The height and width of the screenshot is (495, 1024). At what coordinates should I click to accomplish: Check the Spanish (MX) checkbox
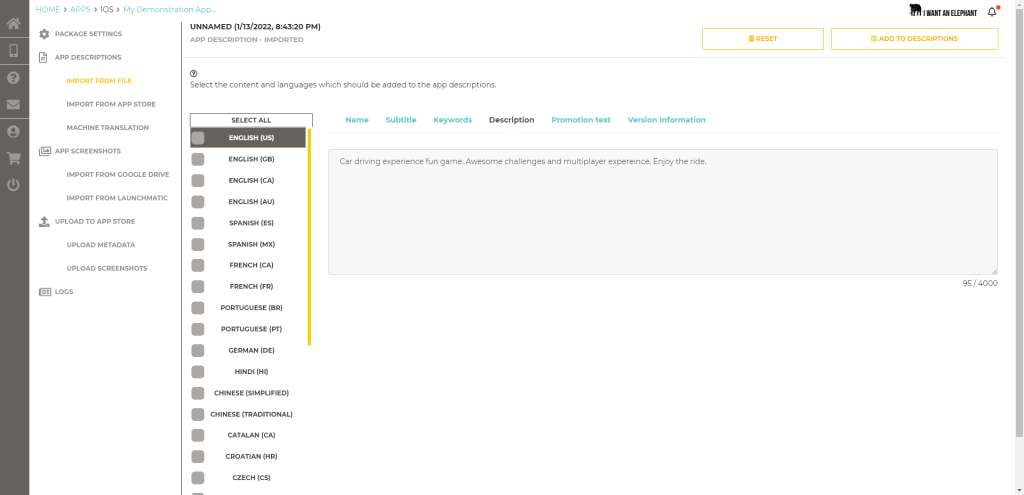(198, 244)
